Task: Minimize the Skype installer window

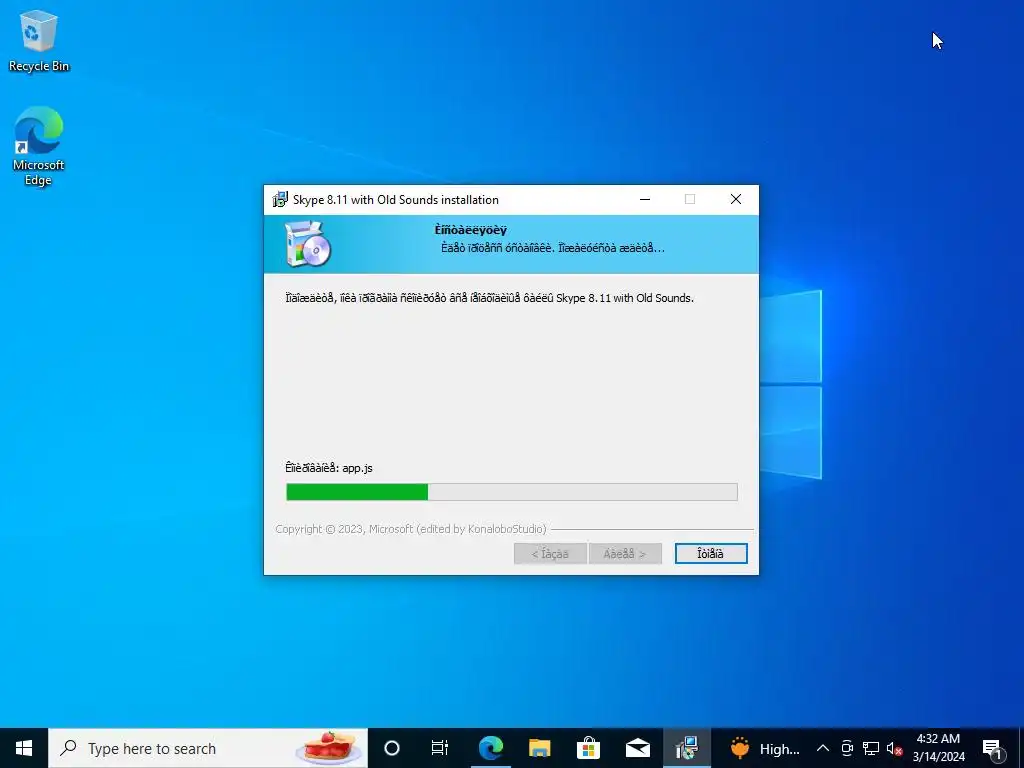Action: click(645, 200)
